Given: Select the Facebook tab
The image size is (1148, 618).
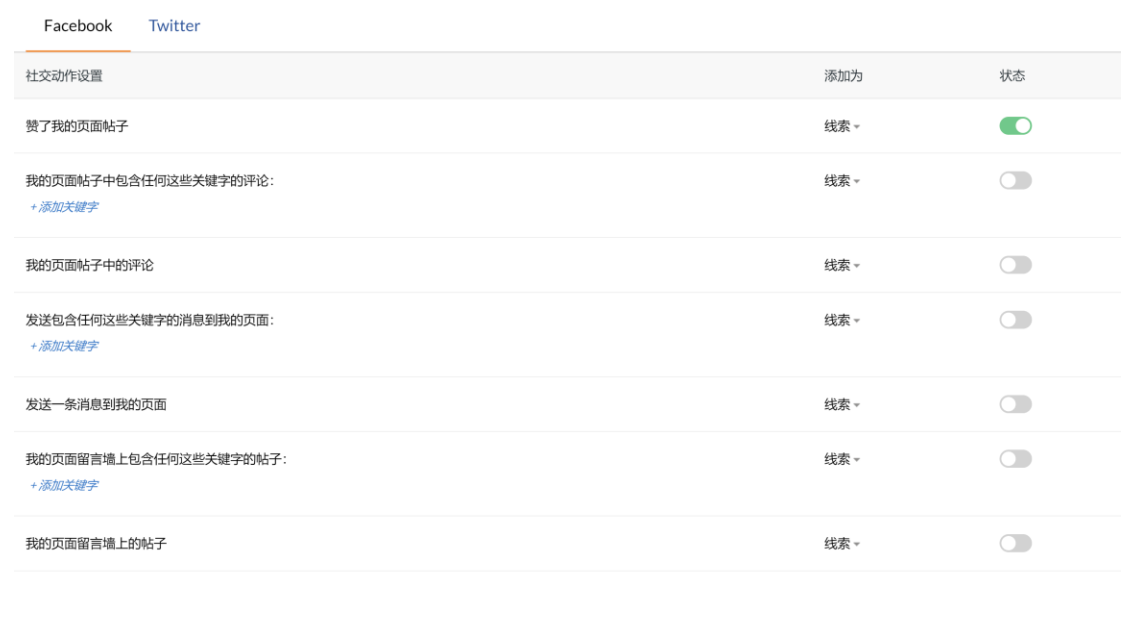Looking at the screenshot, I should [x=78, y=26].
